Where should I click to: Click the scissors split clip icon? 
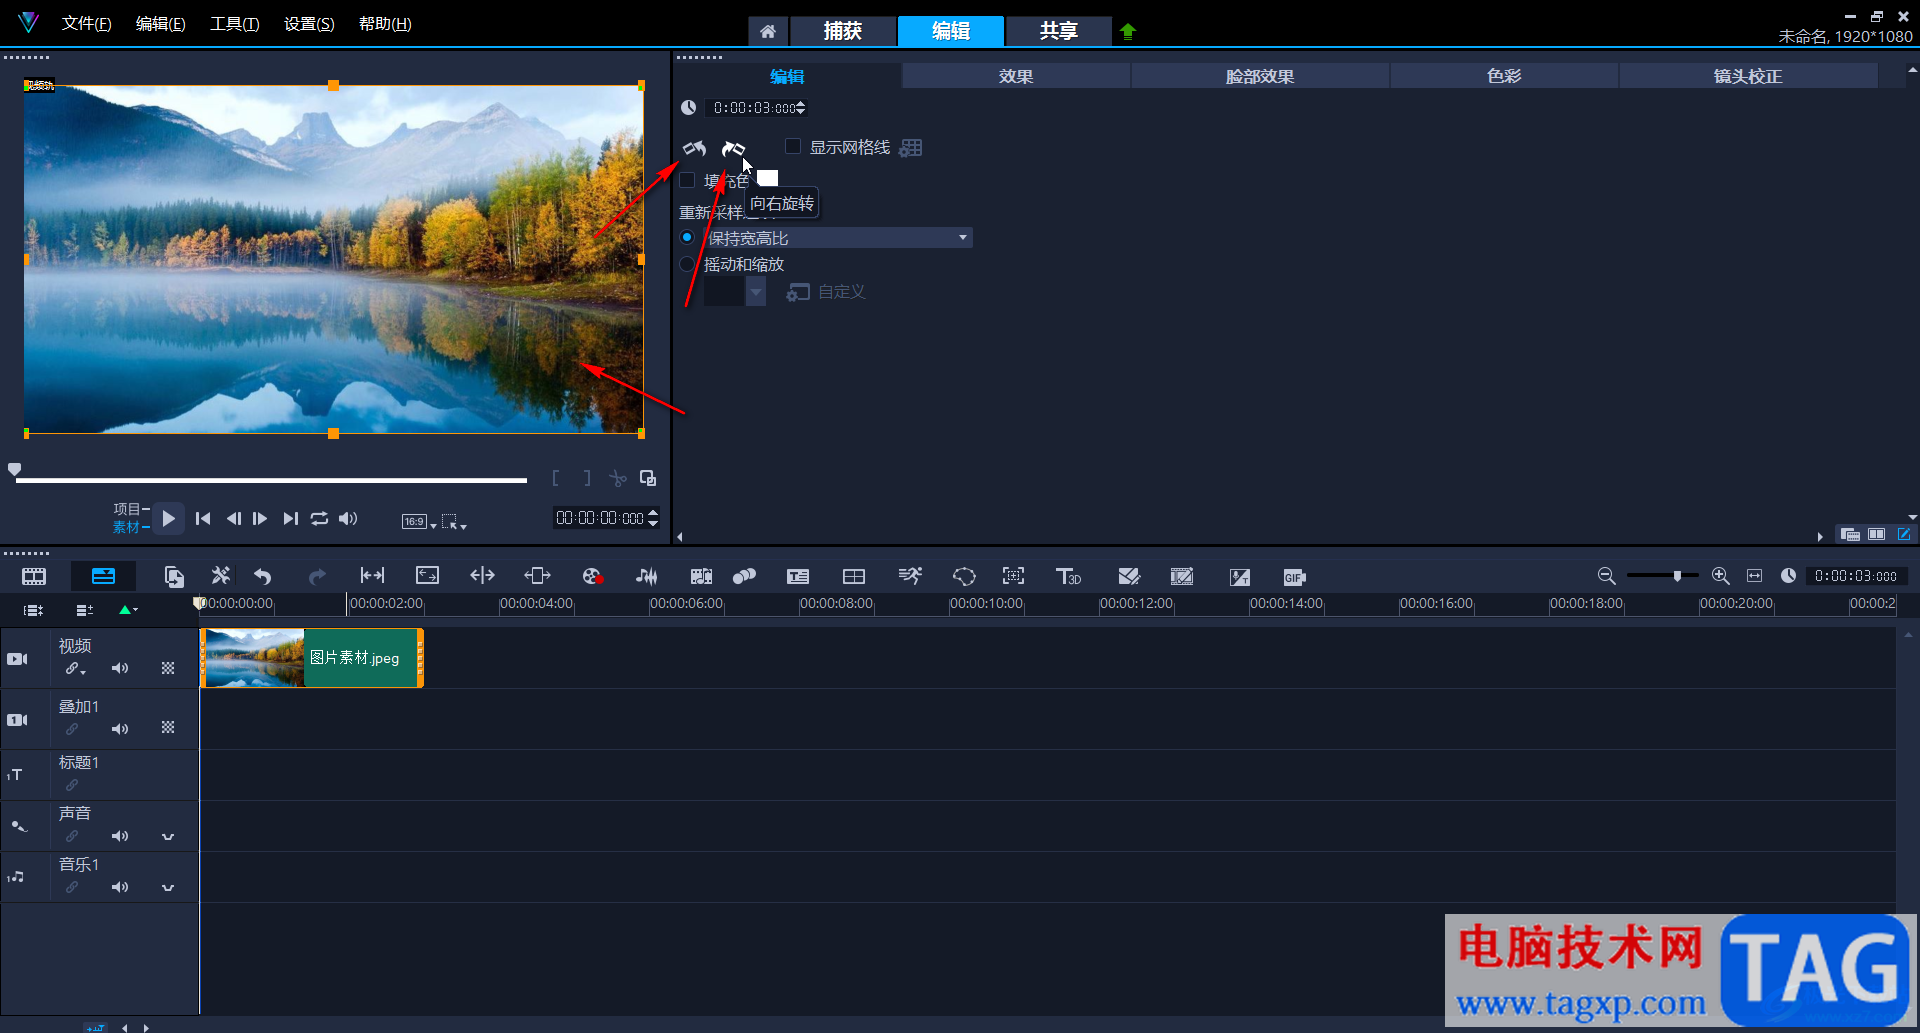coord(618,478)
